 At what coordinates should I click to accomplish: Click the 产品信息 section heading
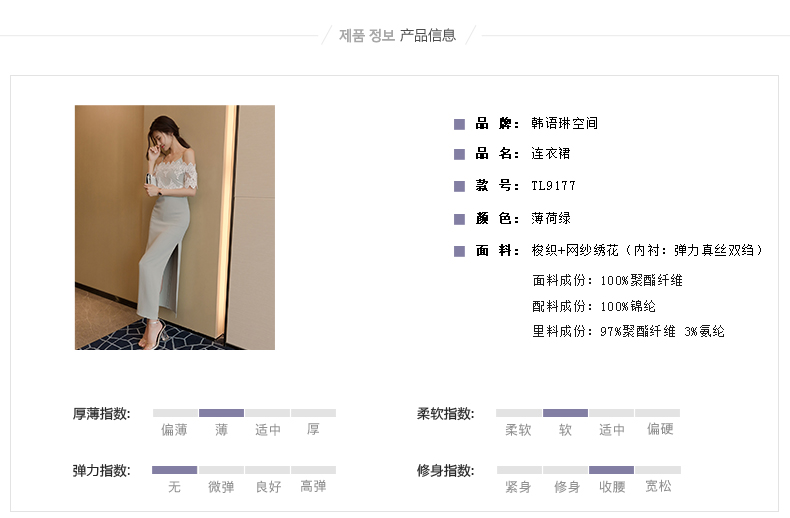point(428,35)
